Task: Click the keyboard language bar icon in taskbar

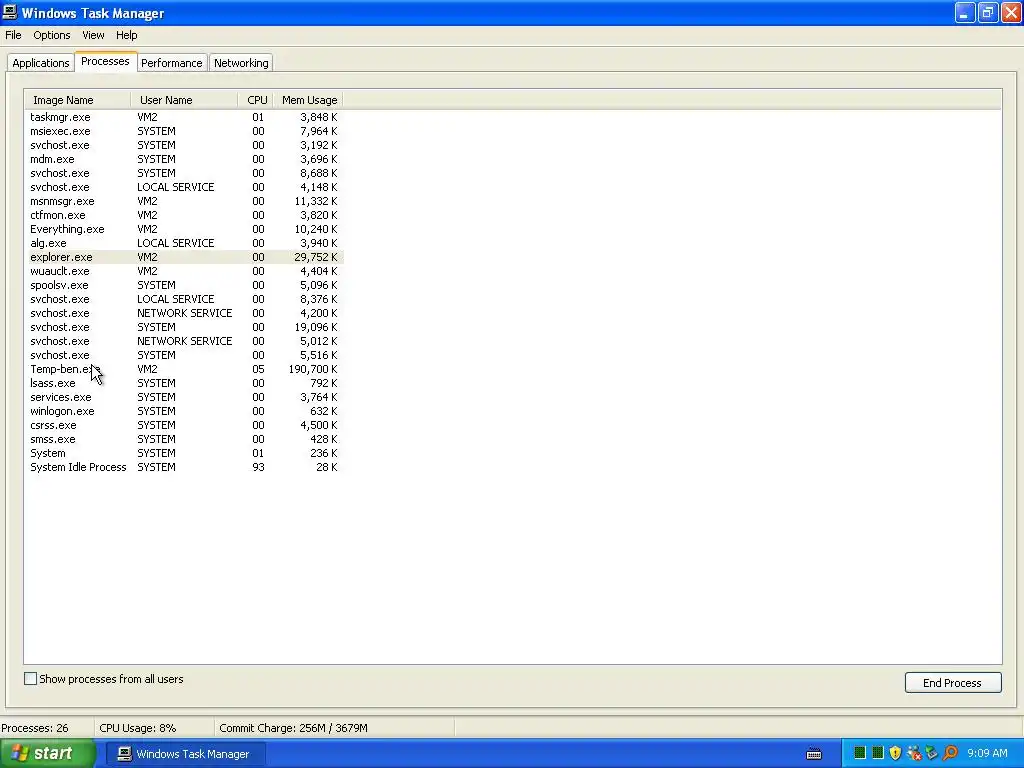Action: [x=814, y=754]
